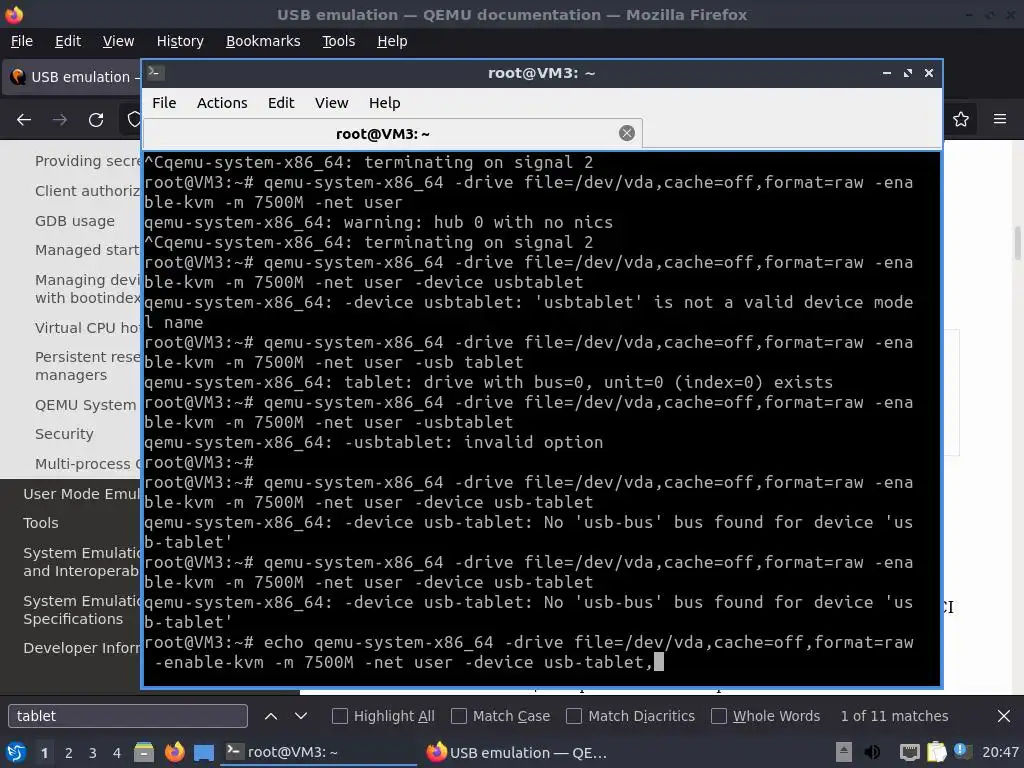Toggle Whole Words checkbox
This screenshot has width=1024, height=768.
(718, 716)
